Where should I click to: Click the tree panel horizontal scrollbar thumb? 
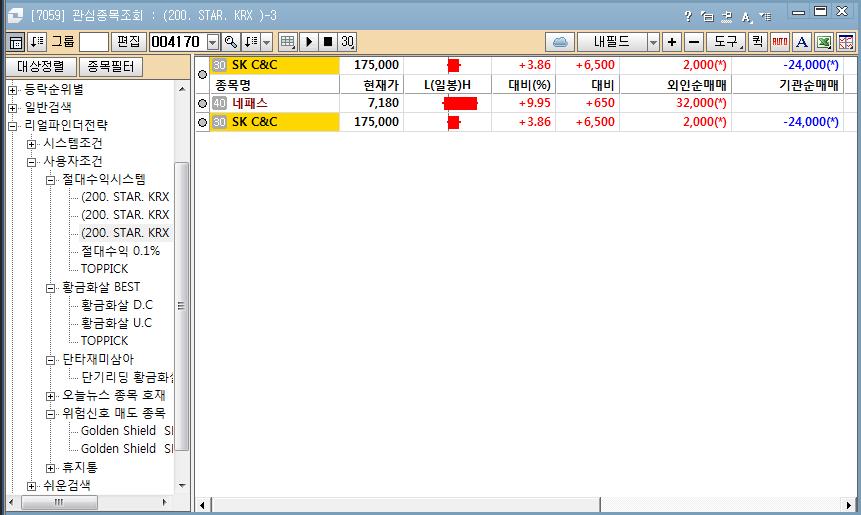tap(59, 502)
